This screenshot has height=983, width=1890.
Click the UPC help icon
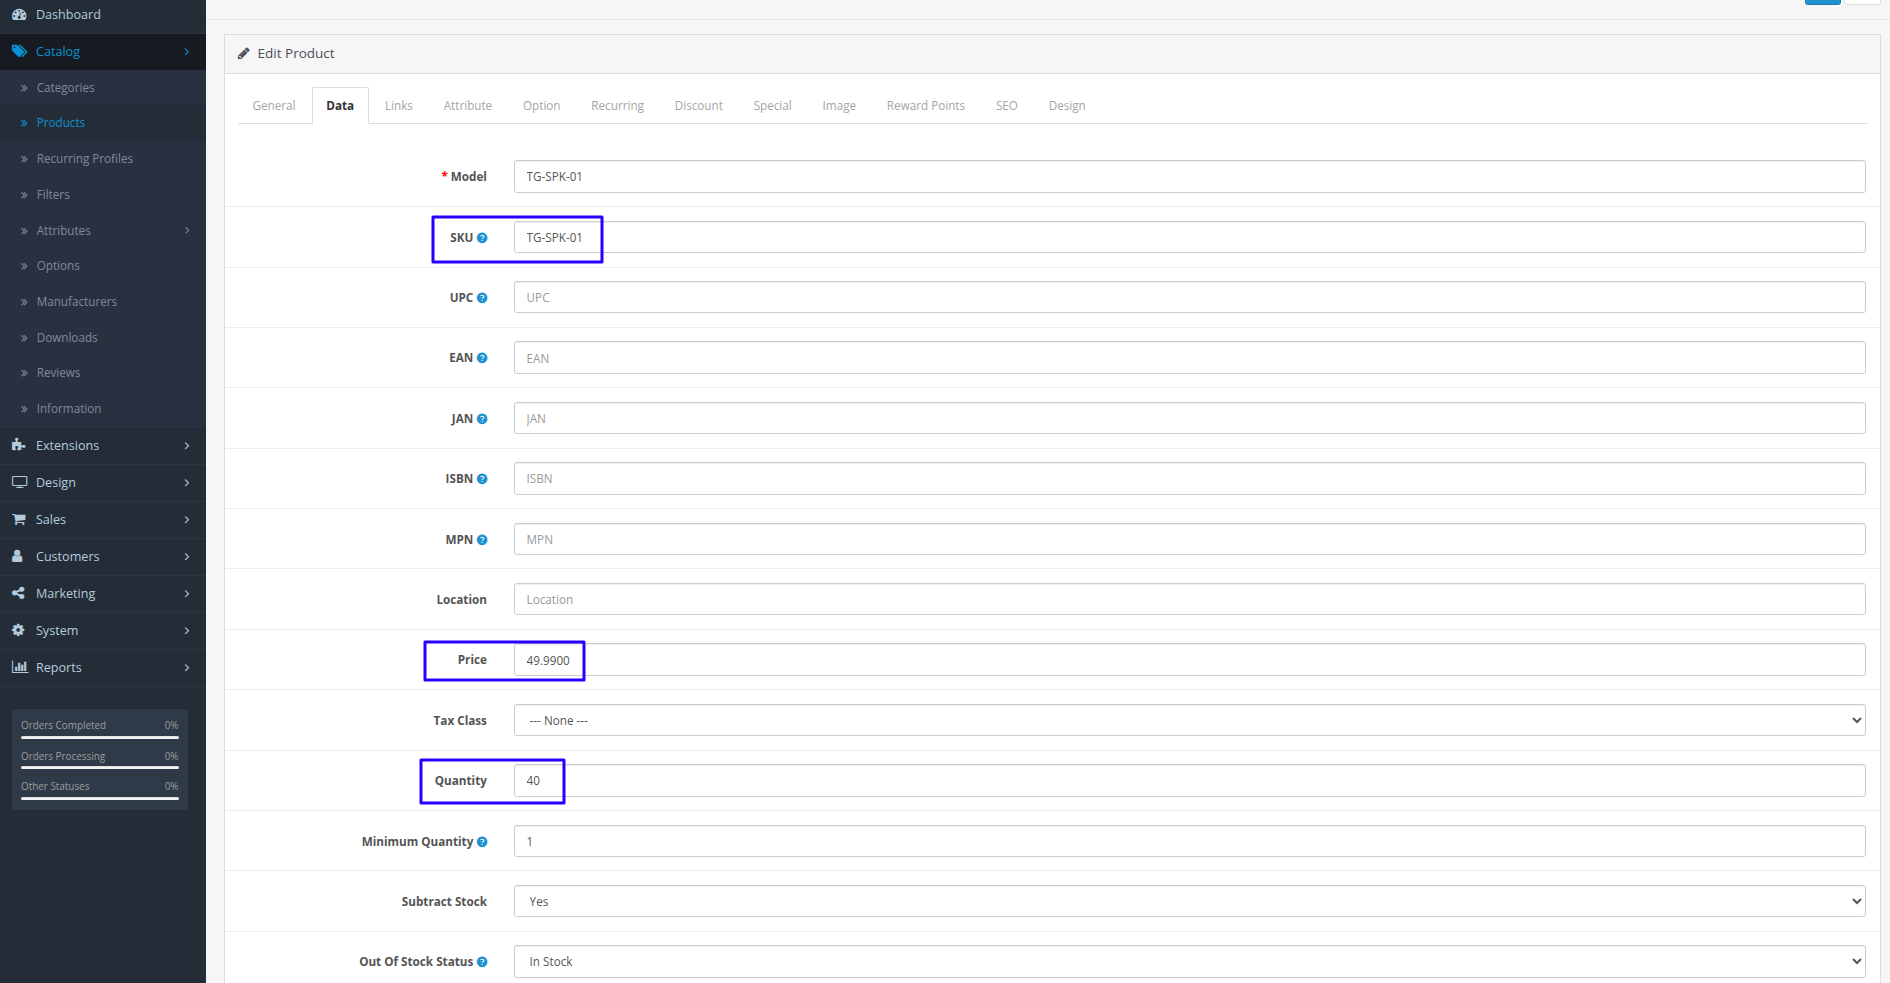[482, 298]
